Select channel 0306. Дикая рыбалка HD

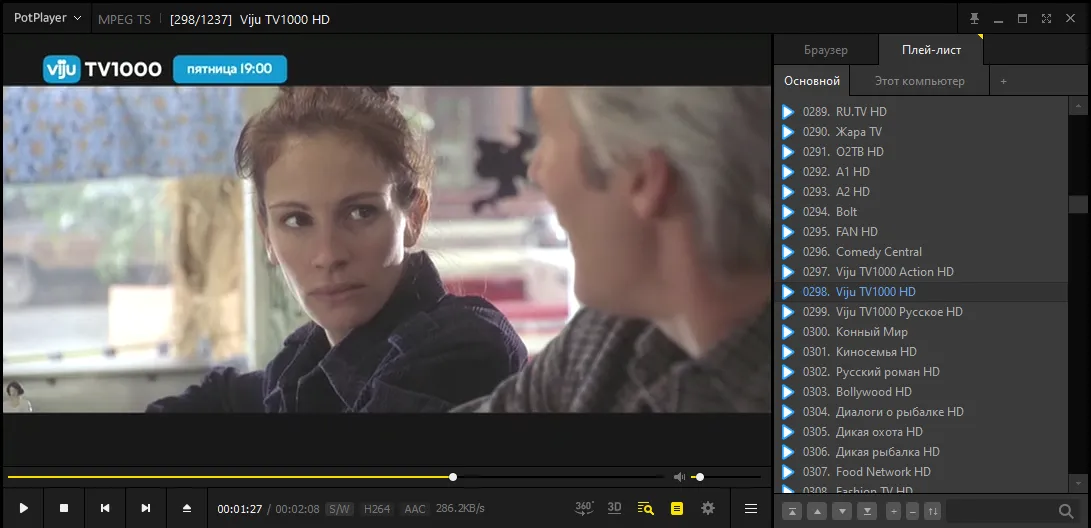tap(921, 452)
